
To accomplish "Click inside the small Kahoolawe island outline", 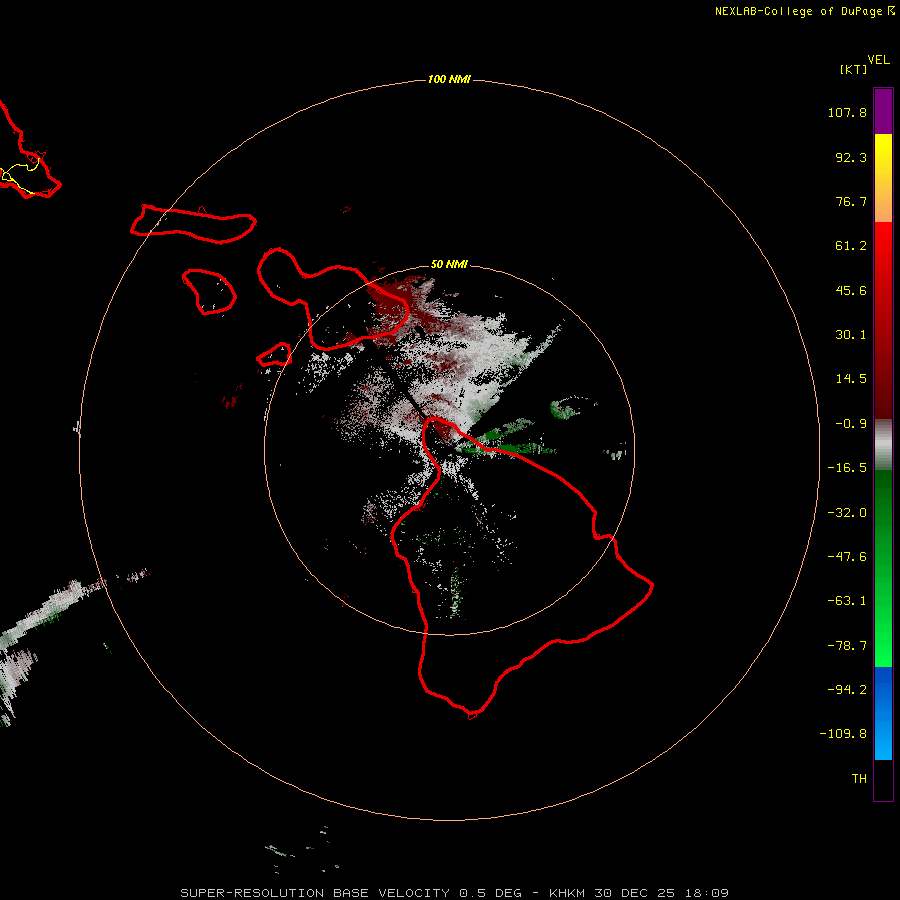I will click(x=274, y=355).
